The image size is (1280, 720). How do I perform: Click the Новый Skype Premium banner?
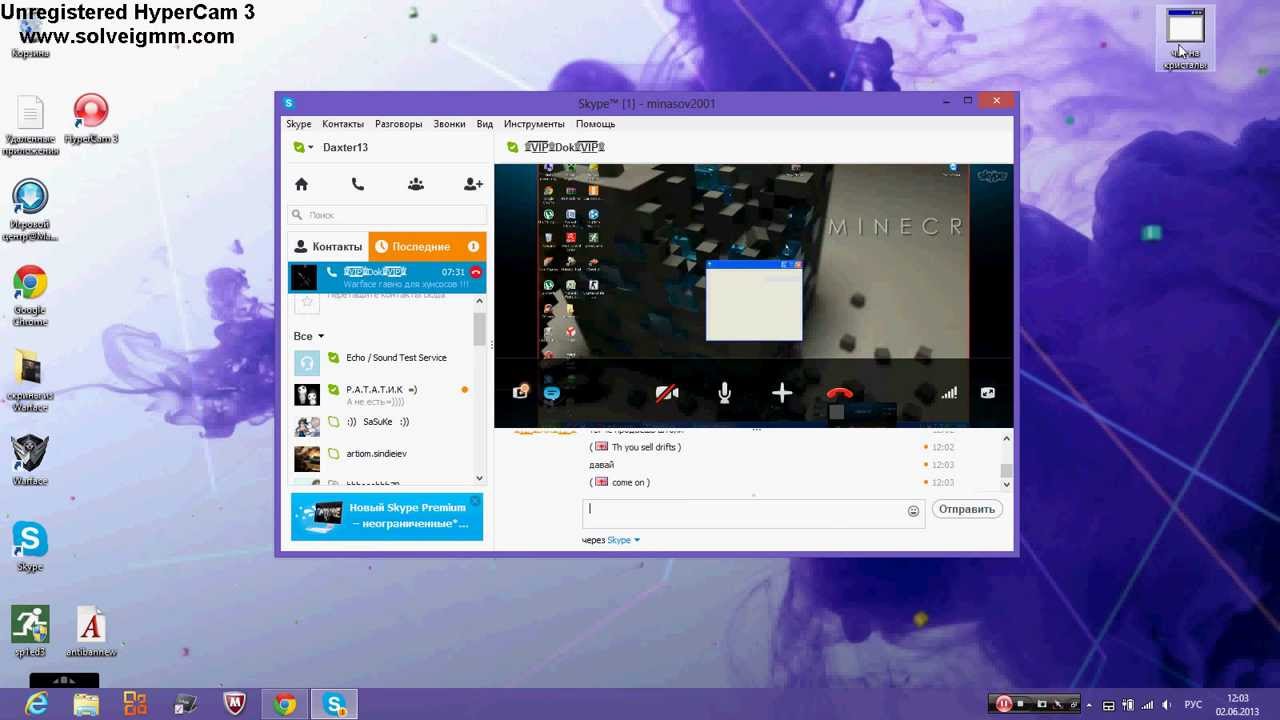(x=387, y=516)
